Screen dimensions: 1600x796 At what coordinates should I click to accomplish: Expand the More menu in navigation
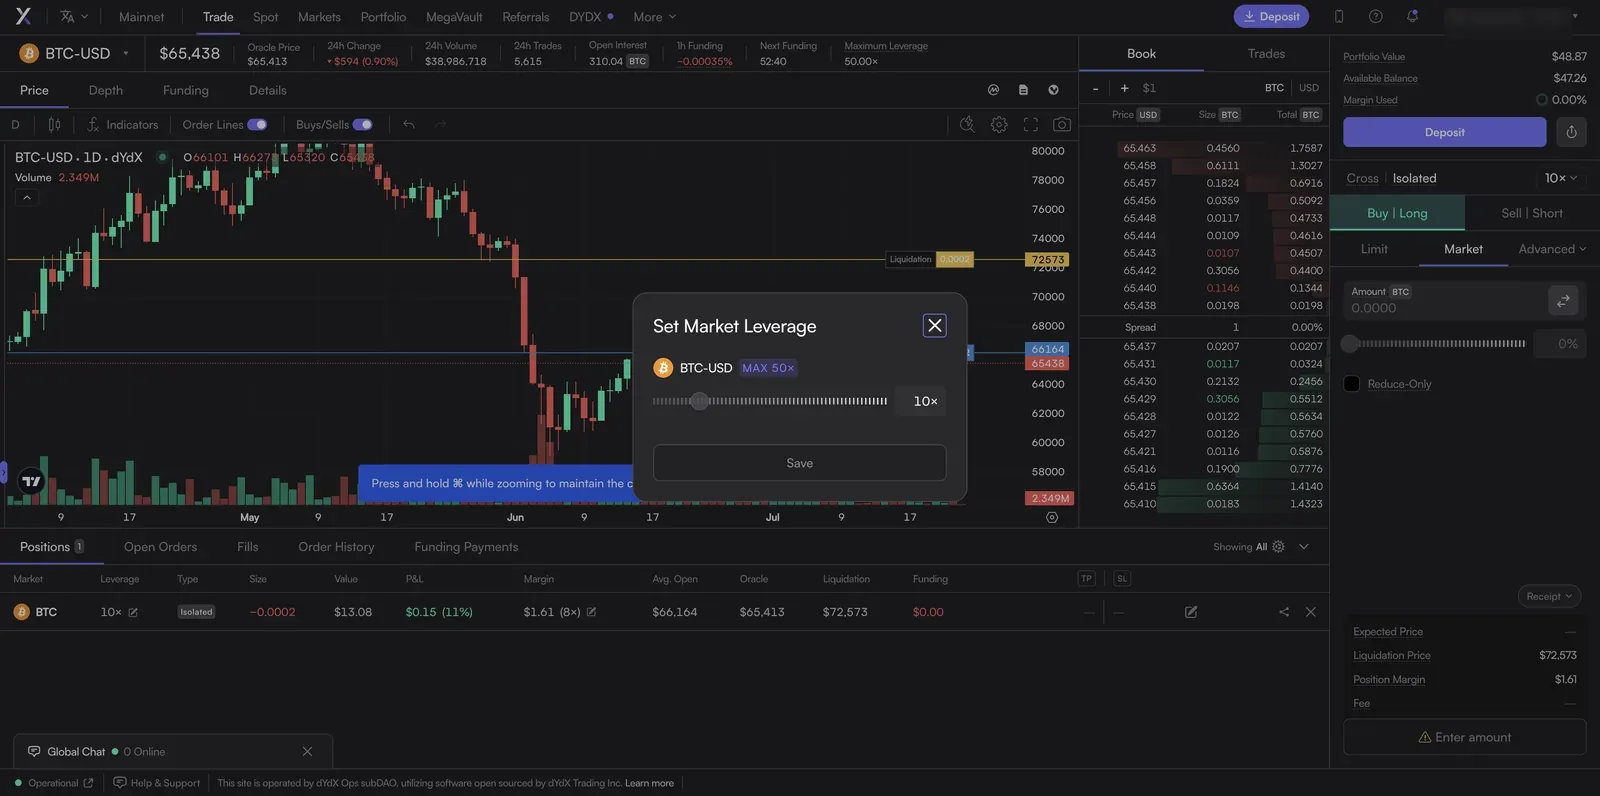655,16
